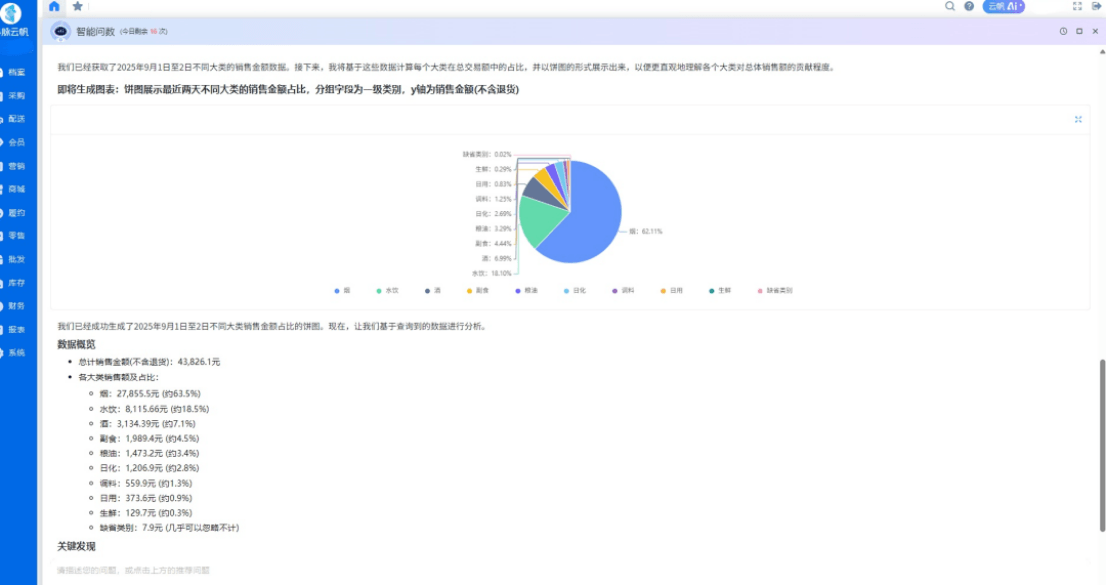Open chat history clock icon
This screenshot has height=585, width=1106.
pos(1063,31)
